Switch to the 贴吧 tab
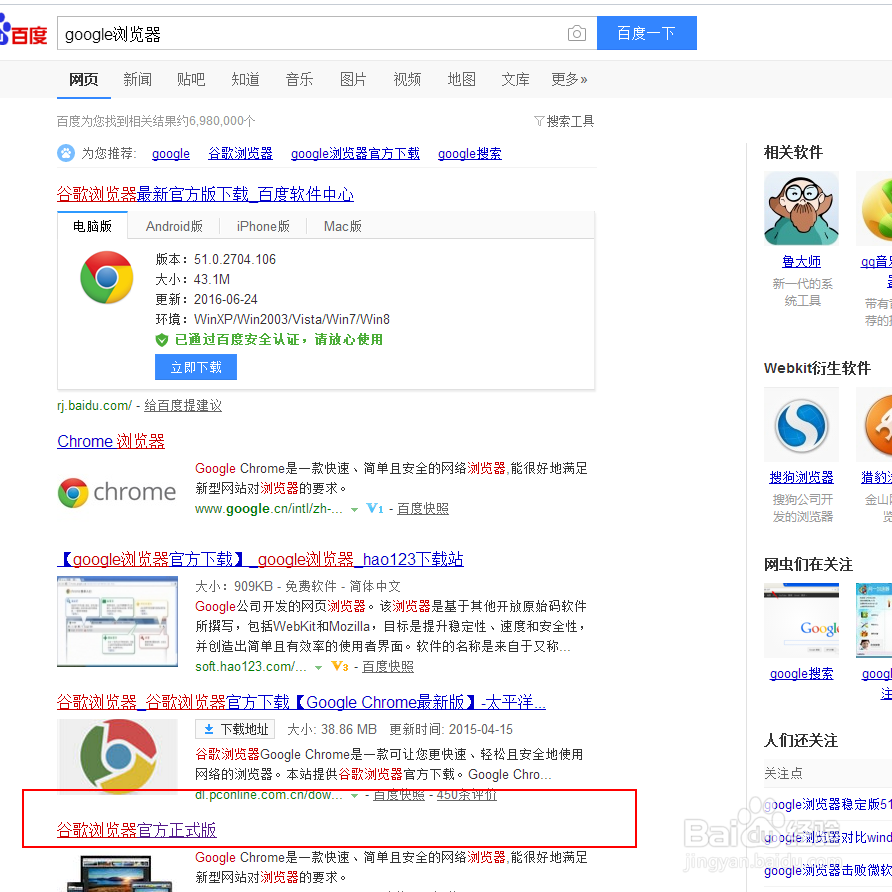The height and width of the screenshot is (892, 892). (x=191, y=79)
